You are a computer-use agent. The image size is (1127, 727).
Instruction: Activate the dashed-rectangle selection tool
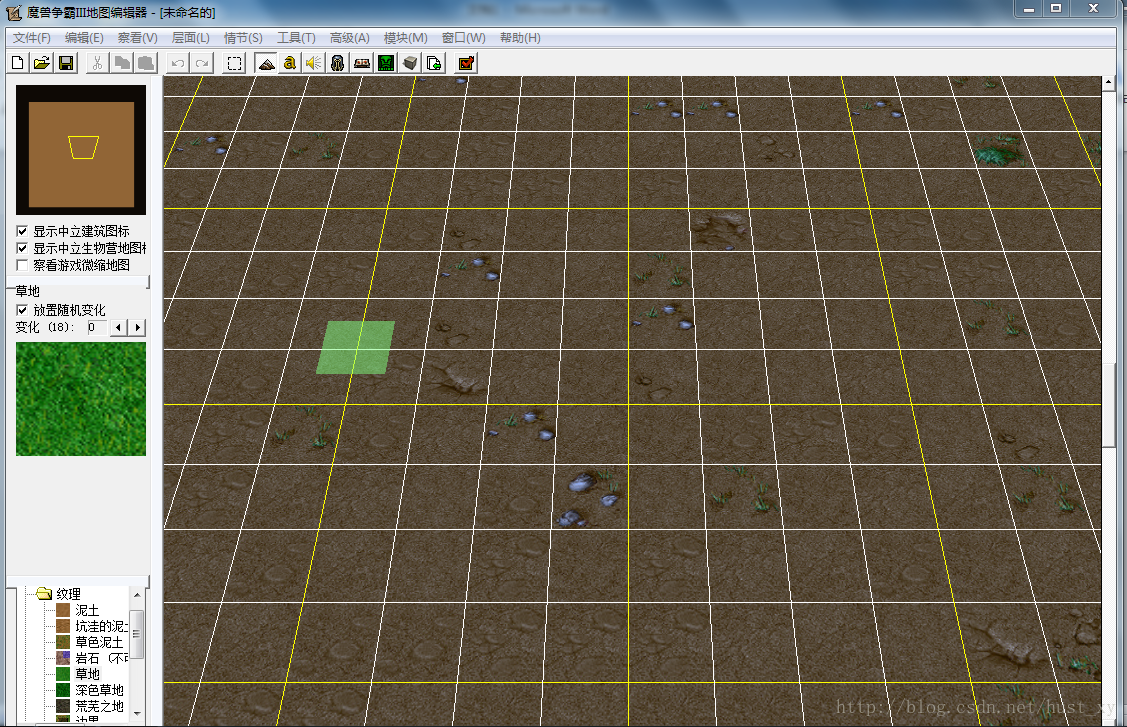(234, 63)
